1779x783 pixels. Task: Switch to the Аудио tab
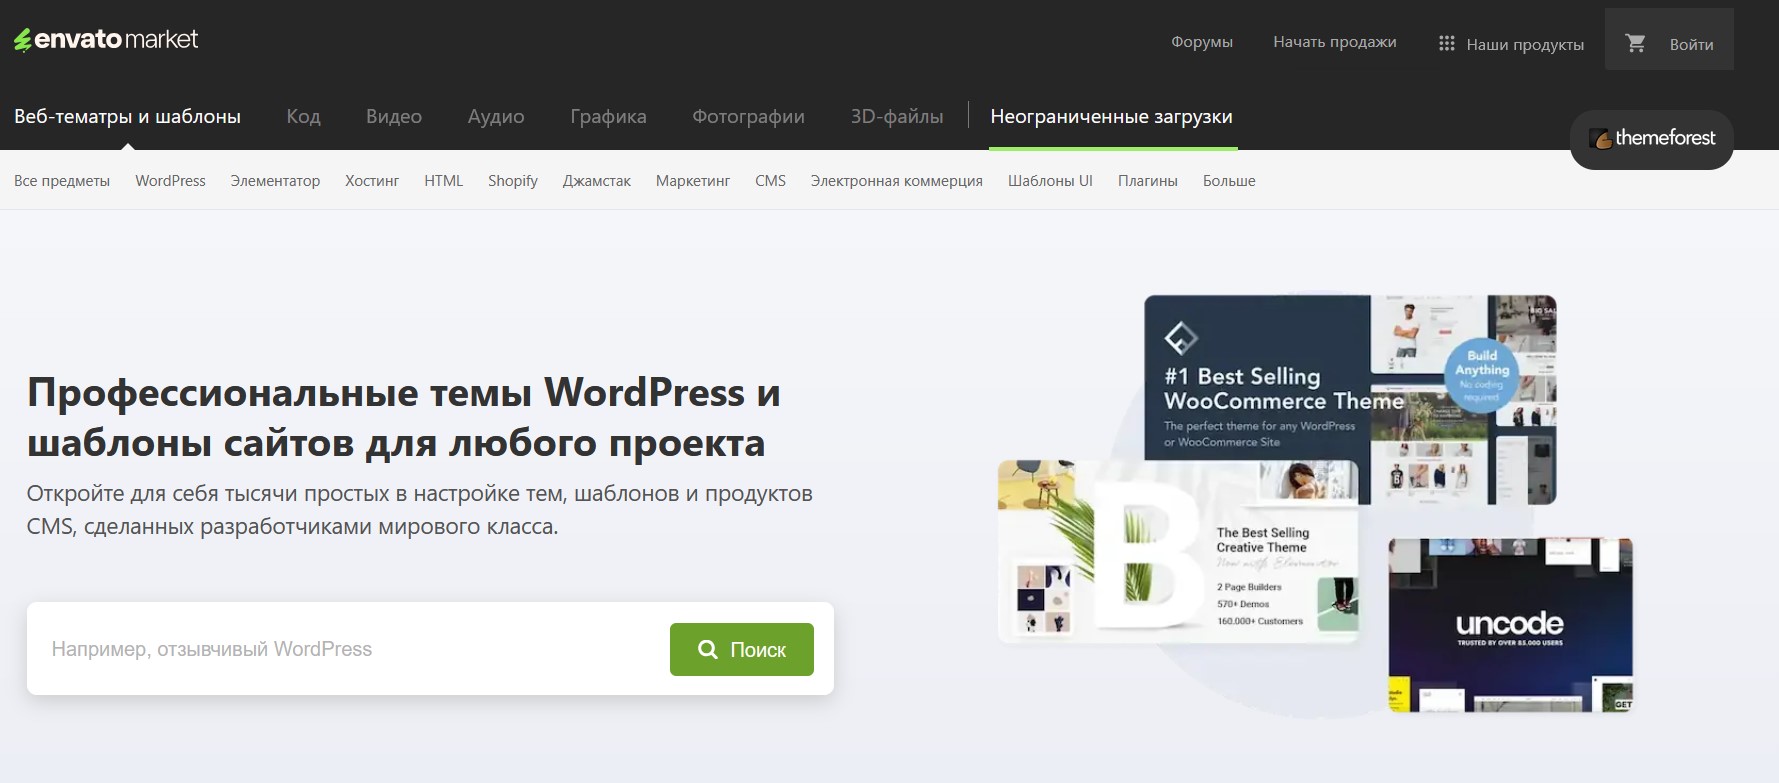click(496, 116)
